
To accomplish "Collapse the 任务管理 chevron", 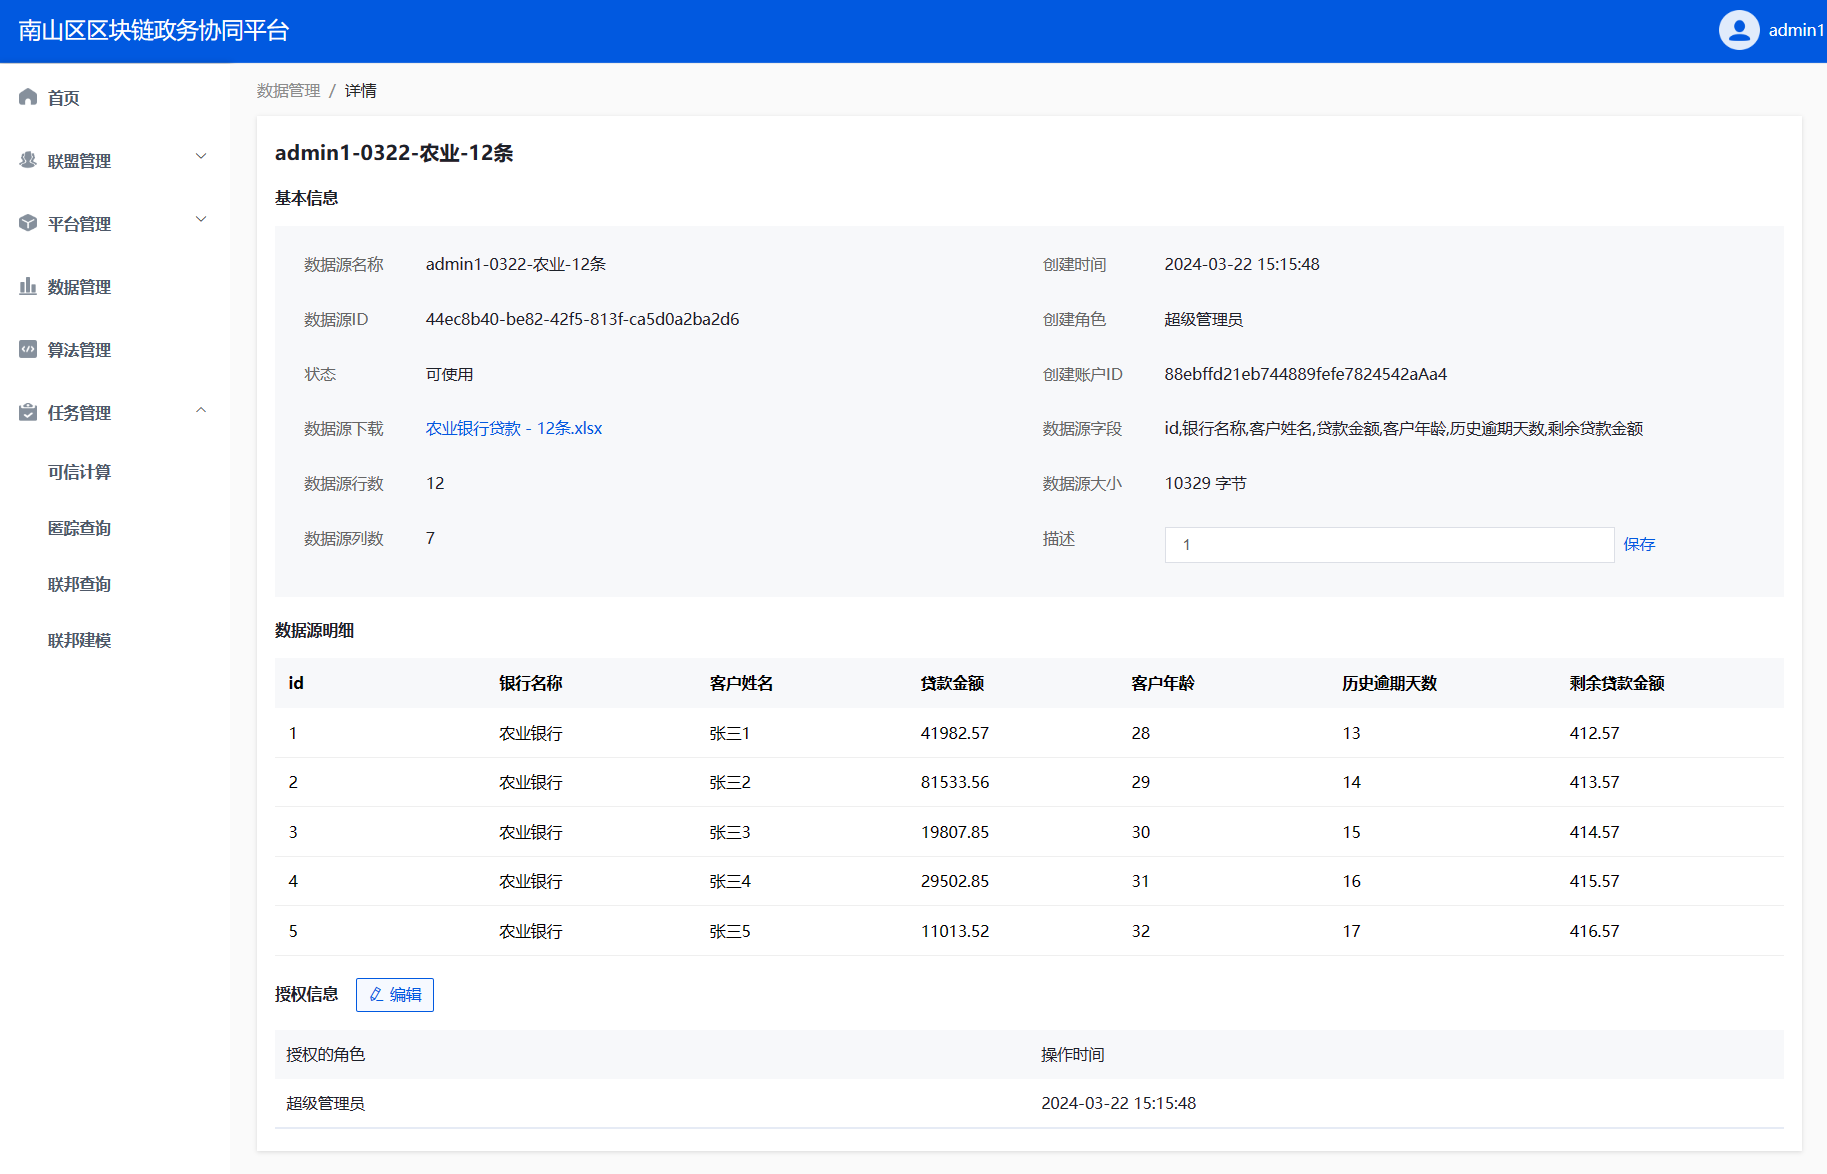I will click(201, 410).
